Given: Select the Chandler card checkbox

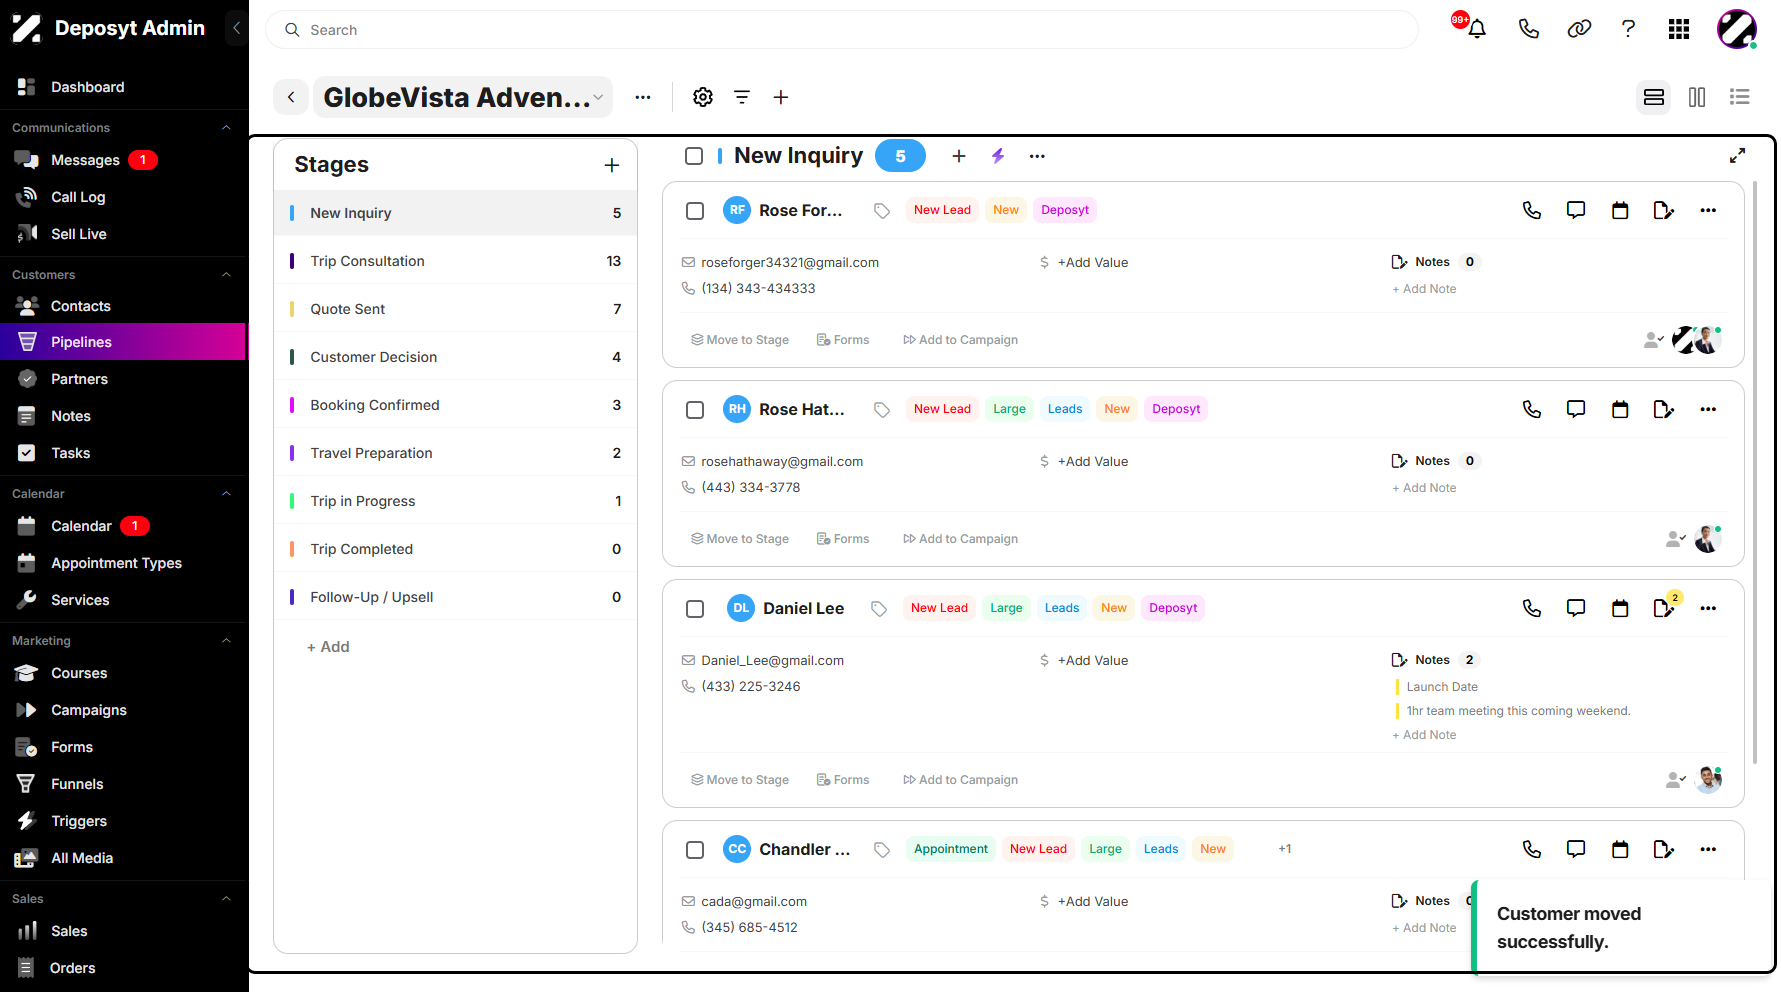Looking at the screenshot, I should [695, 850].
